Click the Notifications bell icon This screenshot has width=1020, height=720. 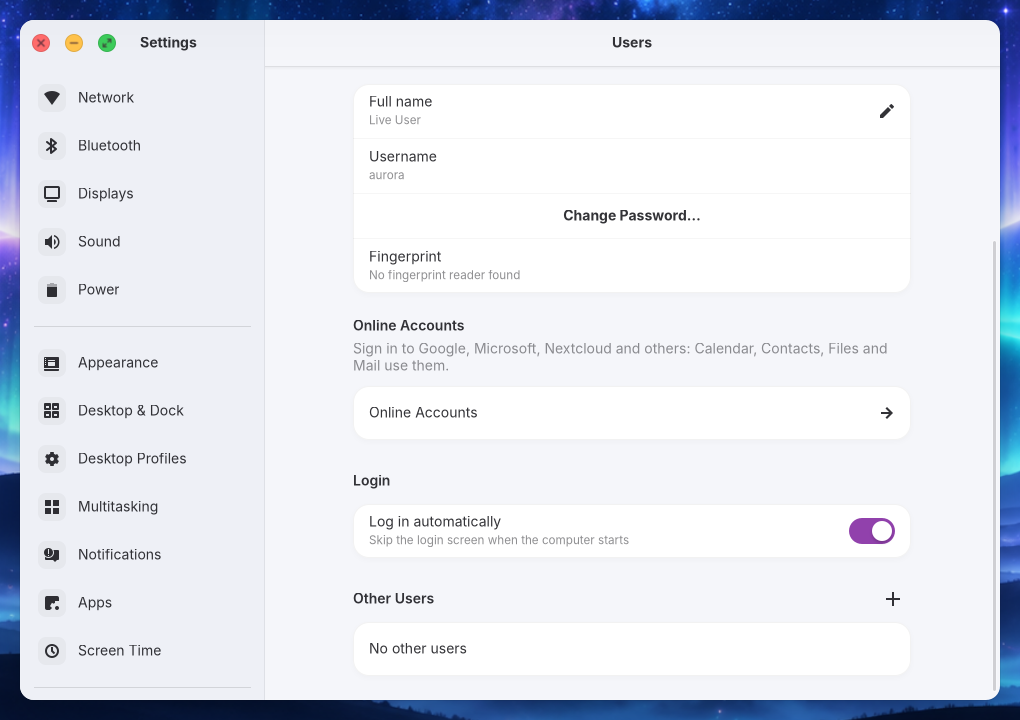[52, 555]
